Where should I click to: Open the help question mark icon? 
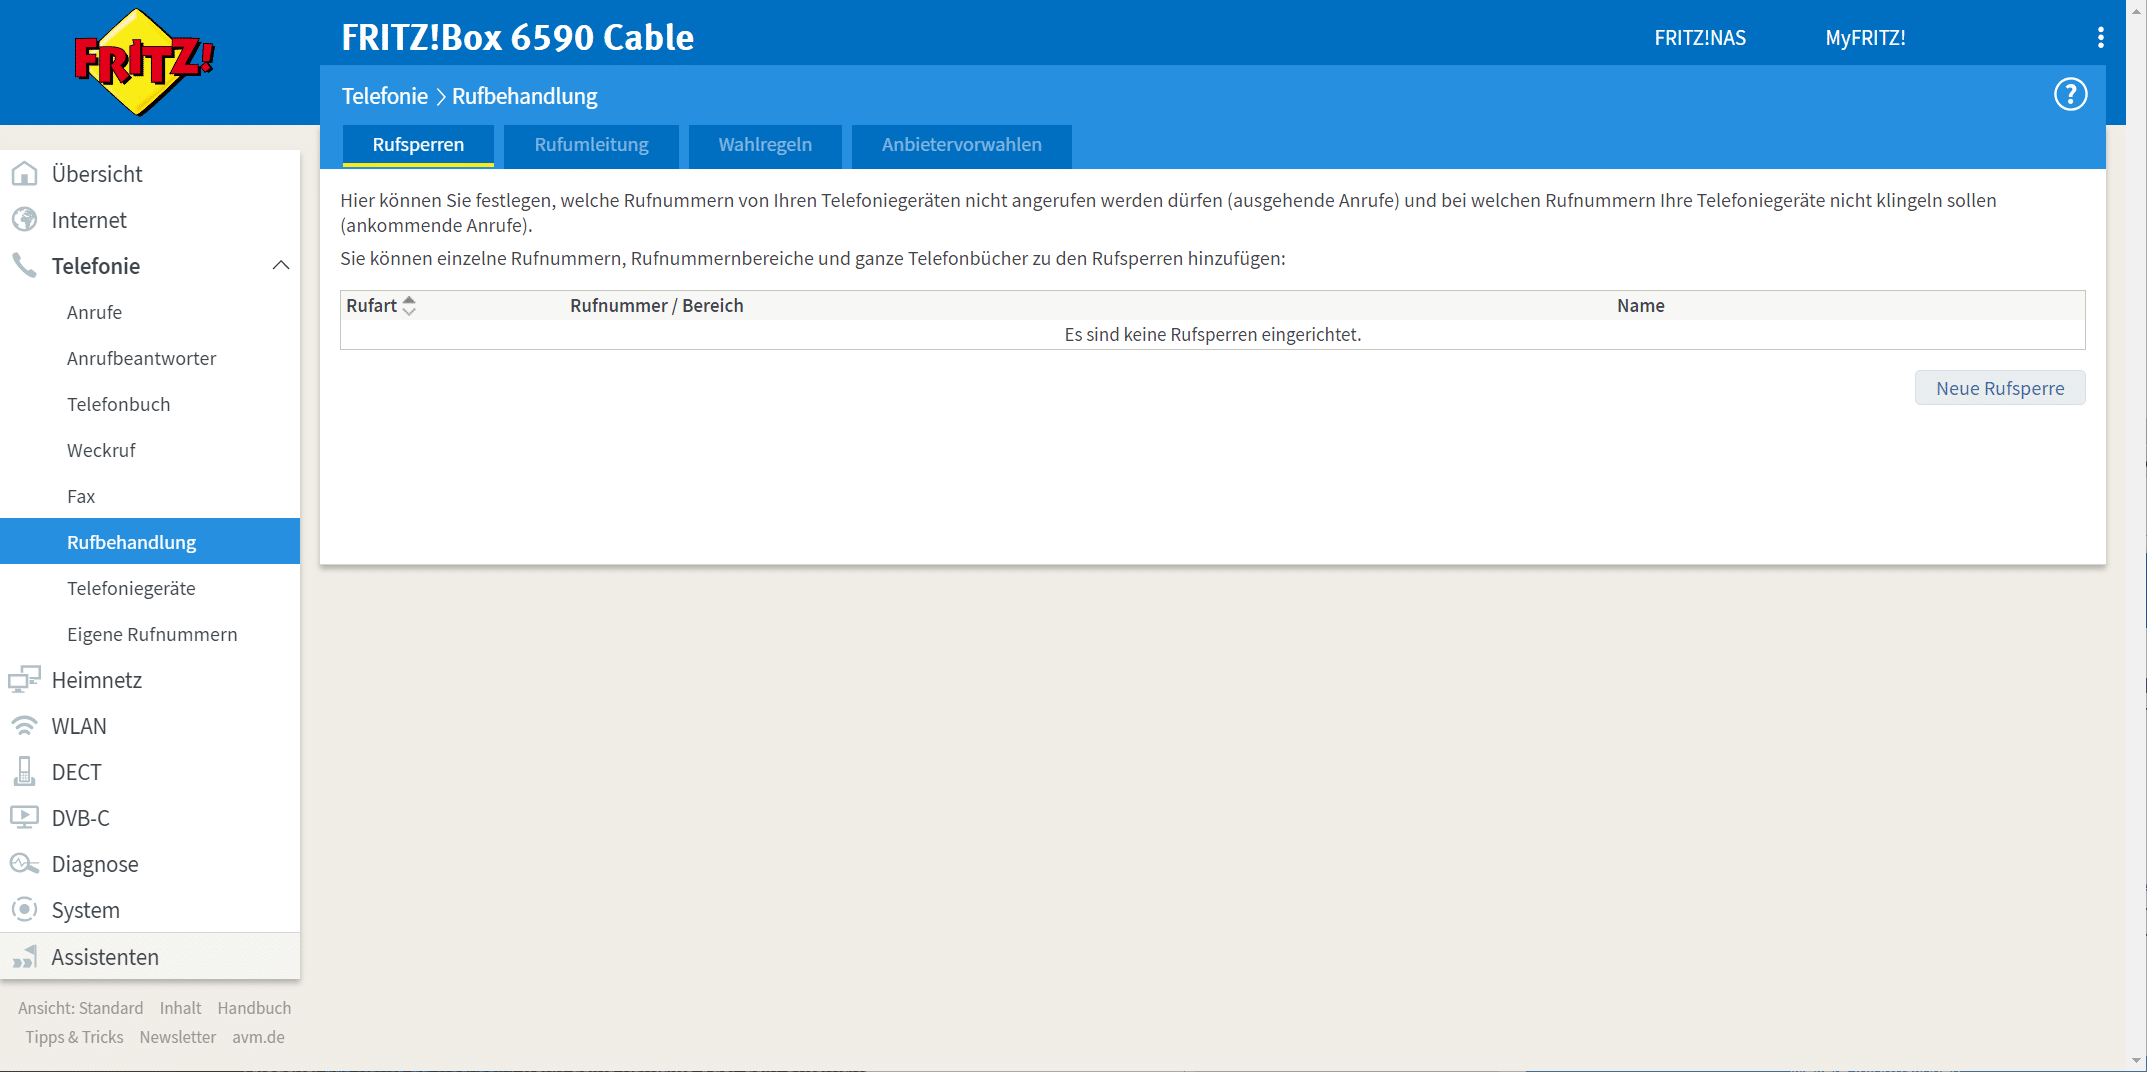tap(2070, 95)
